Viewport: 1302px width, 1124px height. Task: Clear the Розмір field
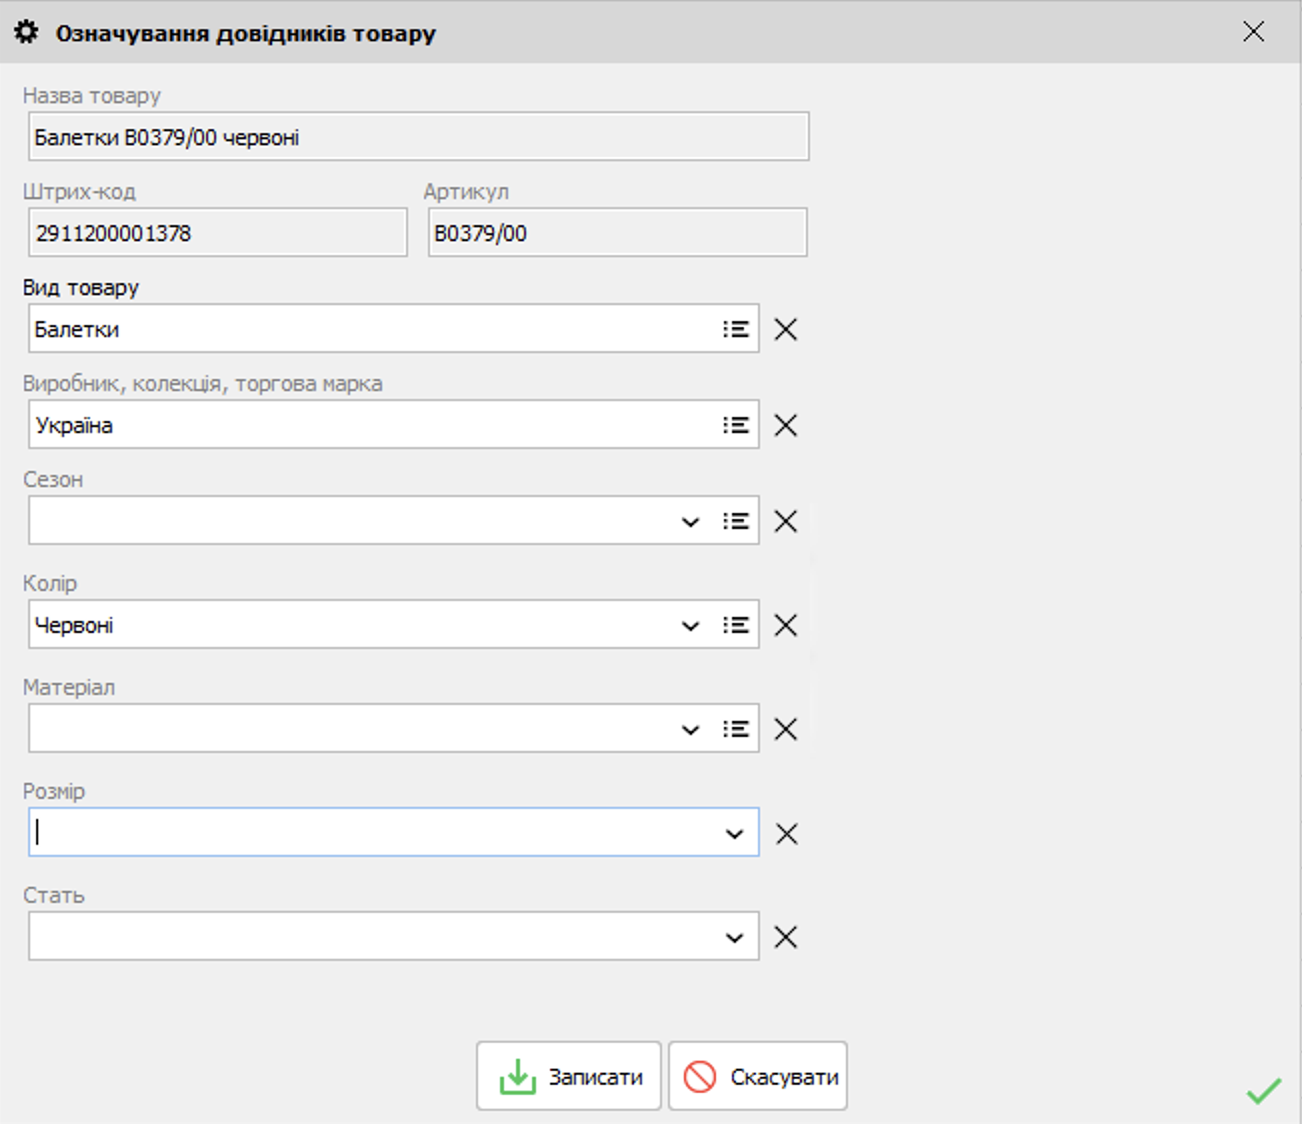click(x=786, y=833)
